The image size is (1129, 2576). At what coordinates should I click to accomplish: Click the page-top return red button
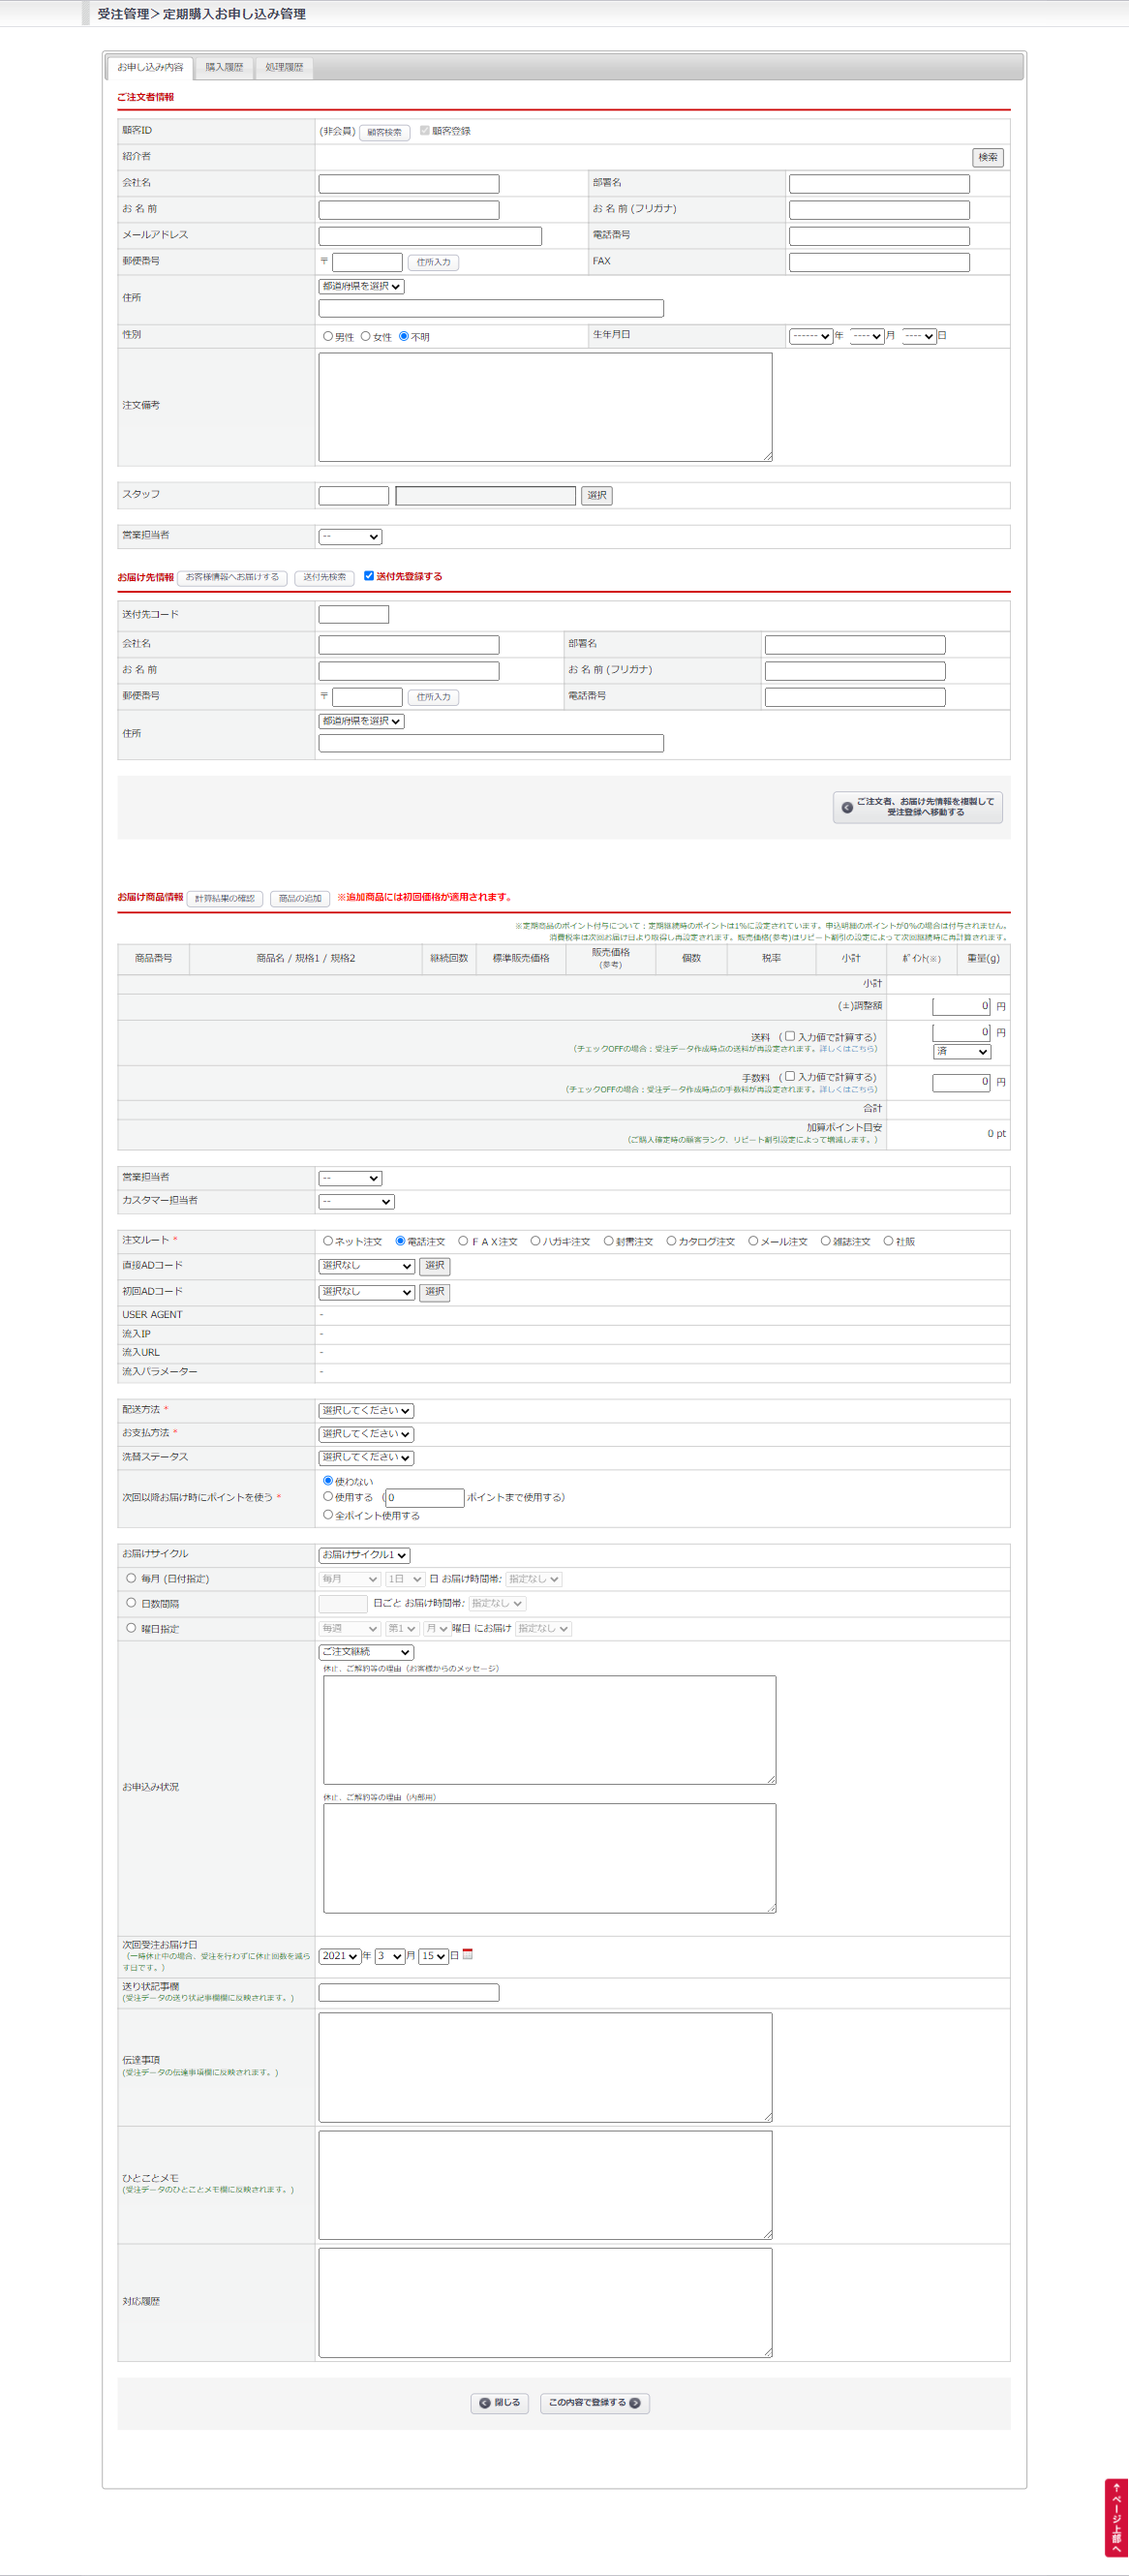(x=1116, y=2517)
